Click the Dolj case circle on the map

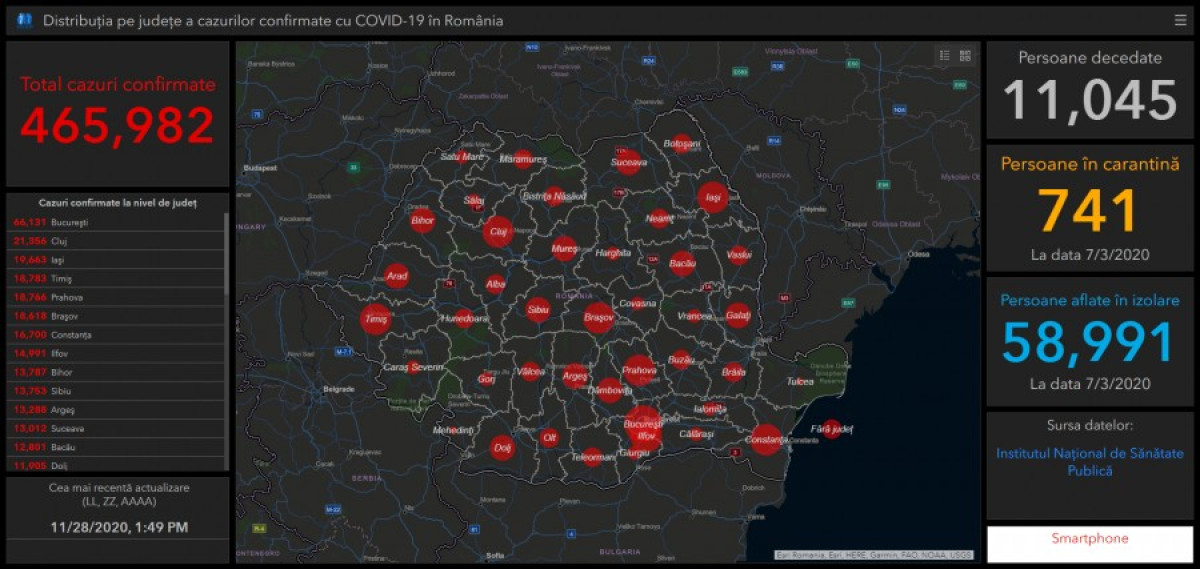click(502, 448)
